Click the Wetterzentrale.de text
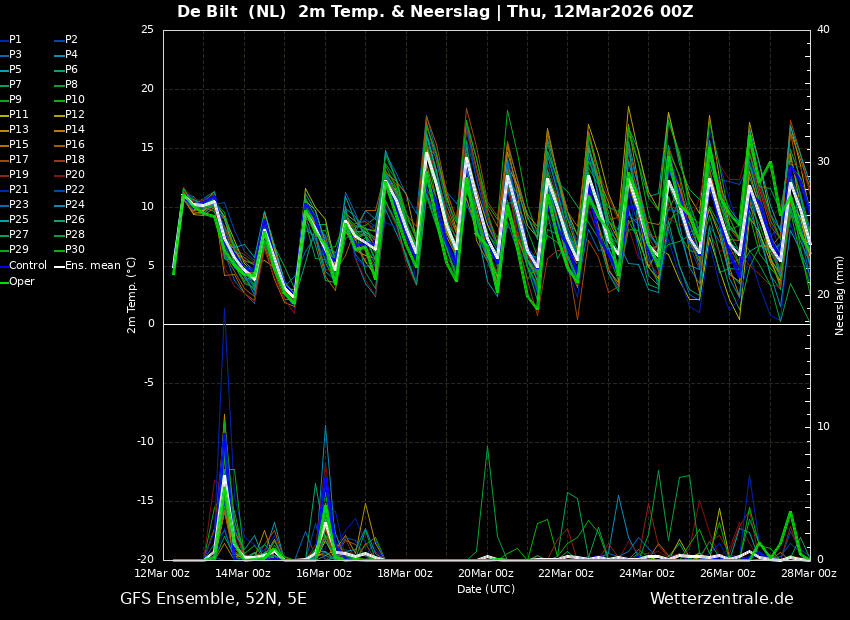 coord(721,599)
